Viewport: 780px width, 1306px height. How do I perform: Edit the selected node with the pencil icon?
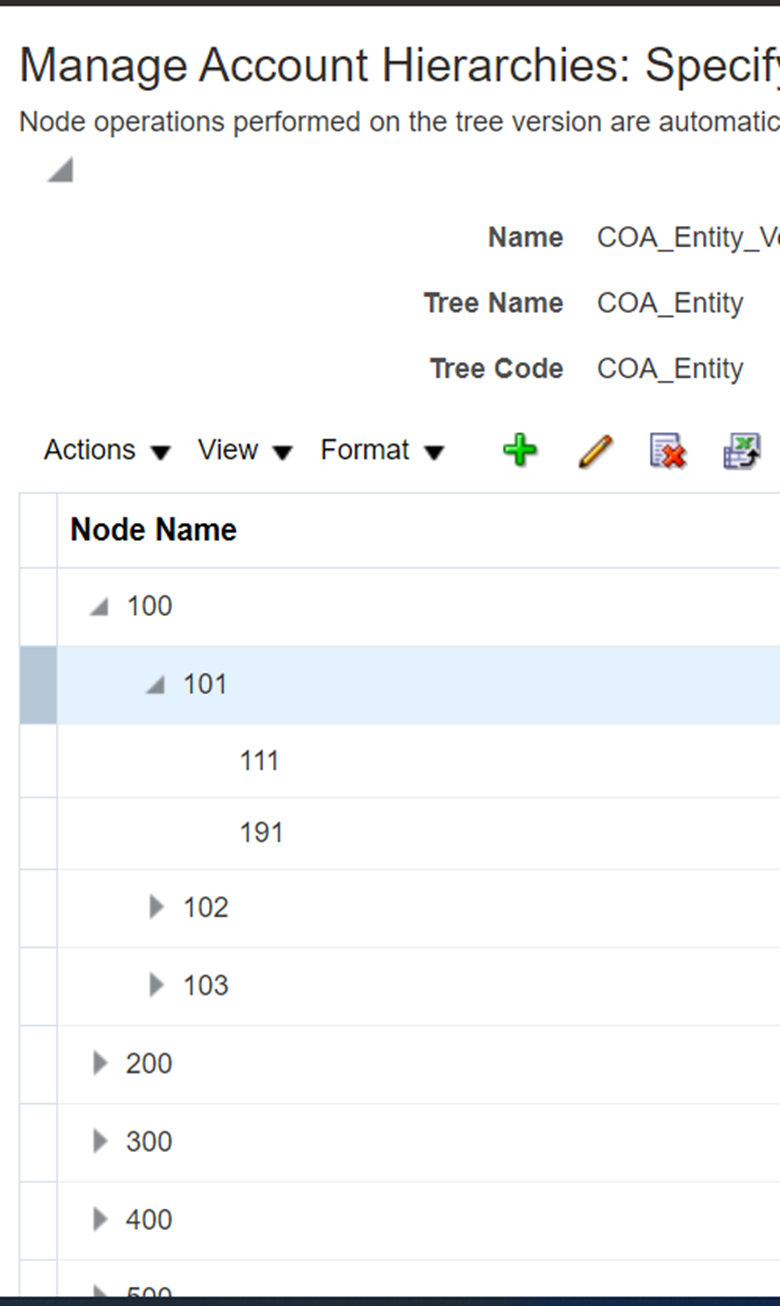[593, 450]
